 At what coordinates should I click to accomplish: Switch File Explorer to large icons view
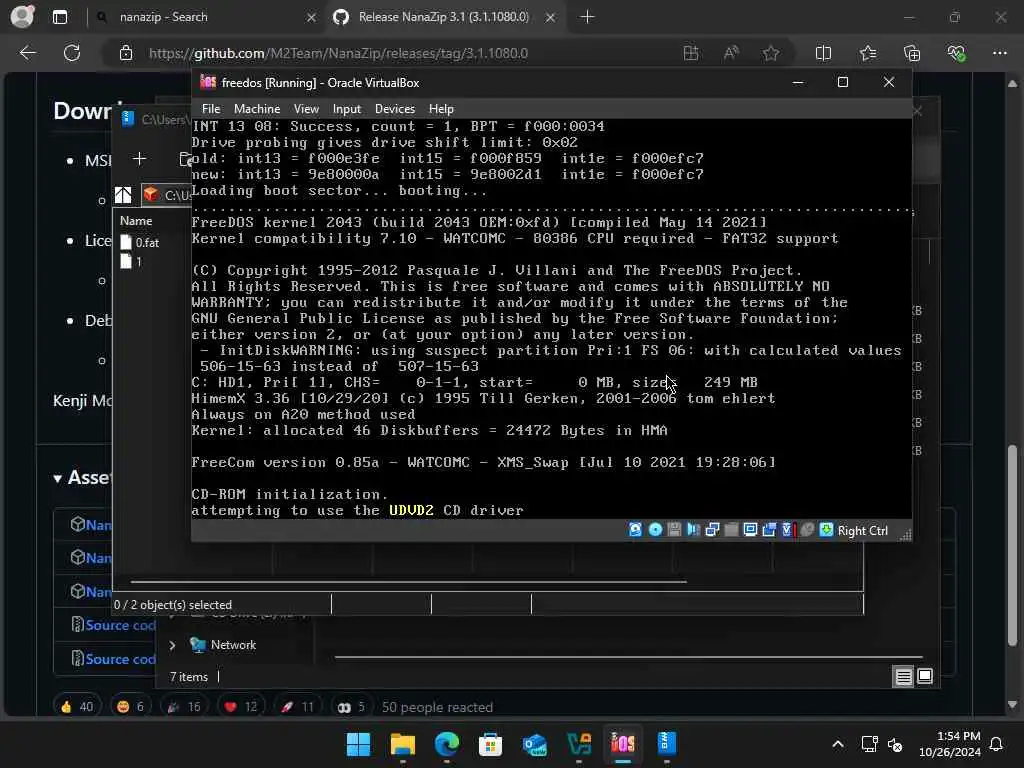pyautogui.click(x=925, y=677)
